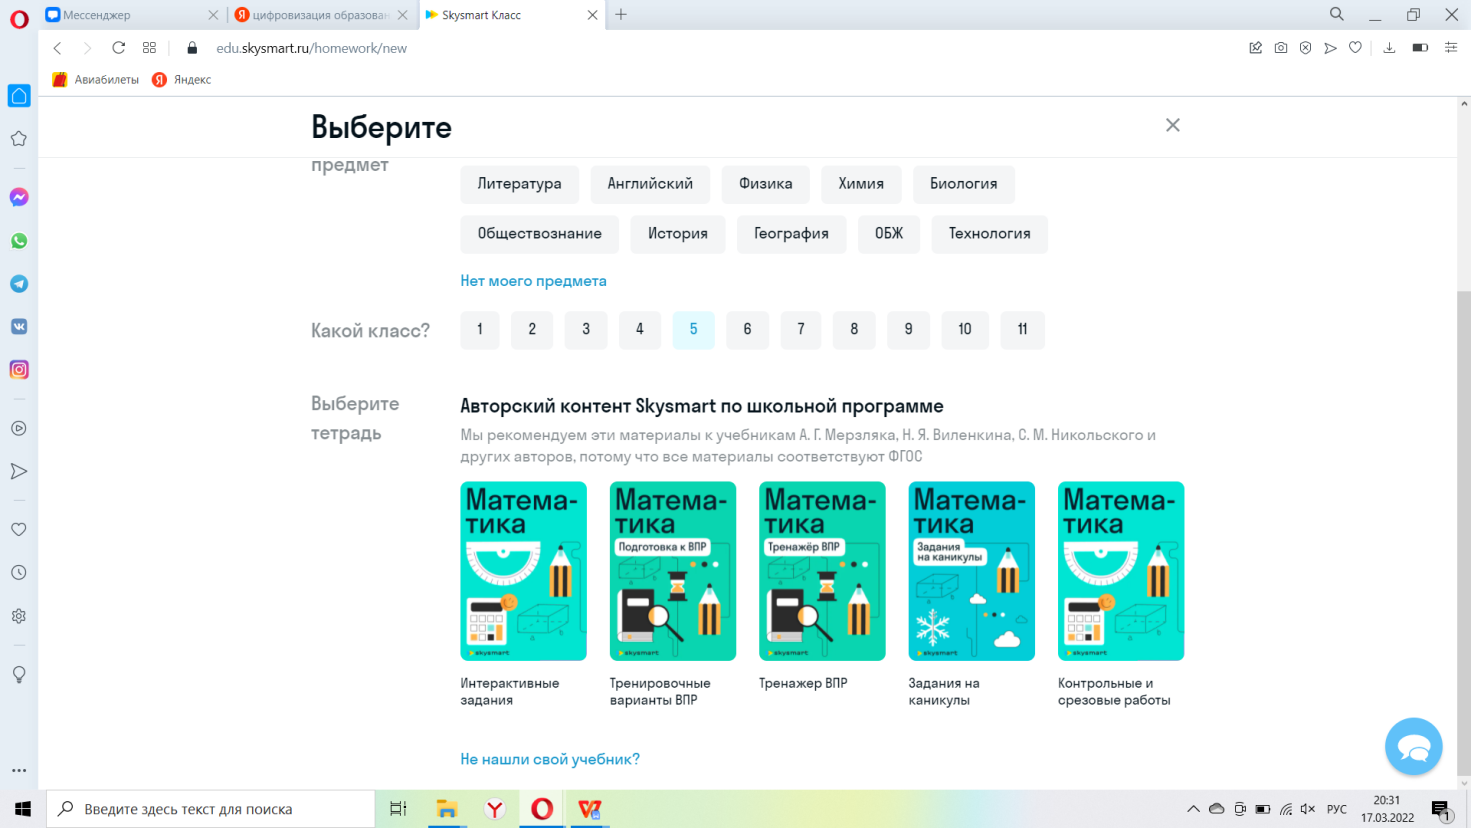The height and width of the screenshot is (828, 1471).
Task: Open VK in Opera sidebar
Action: [x=19, y=327]
